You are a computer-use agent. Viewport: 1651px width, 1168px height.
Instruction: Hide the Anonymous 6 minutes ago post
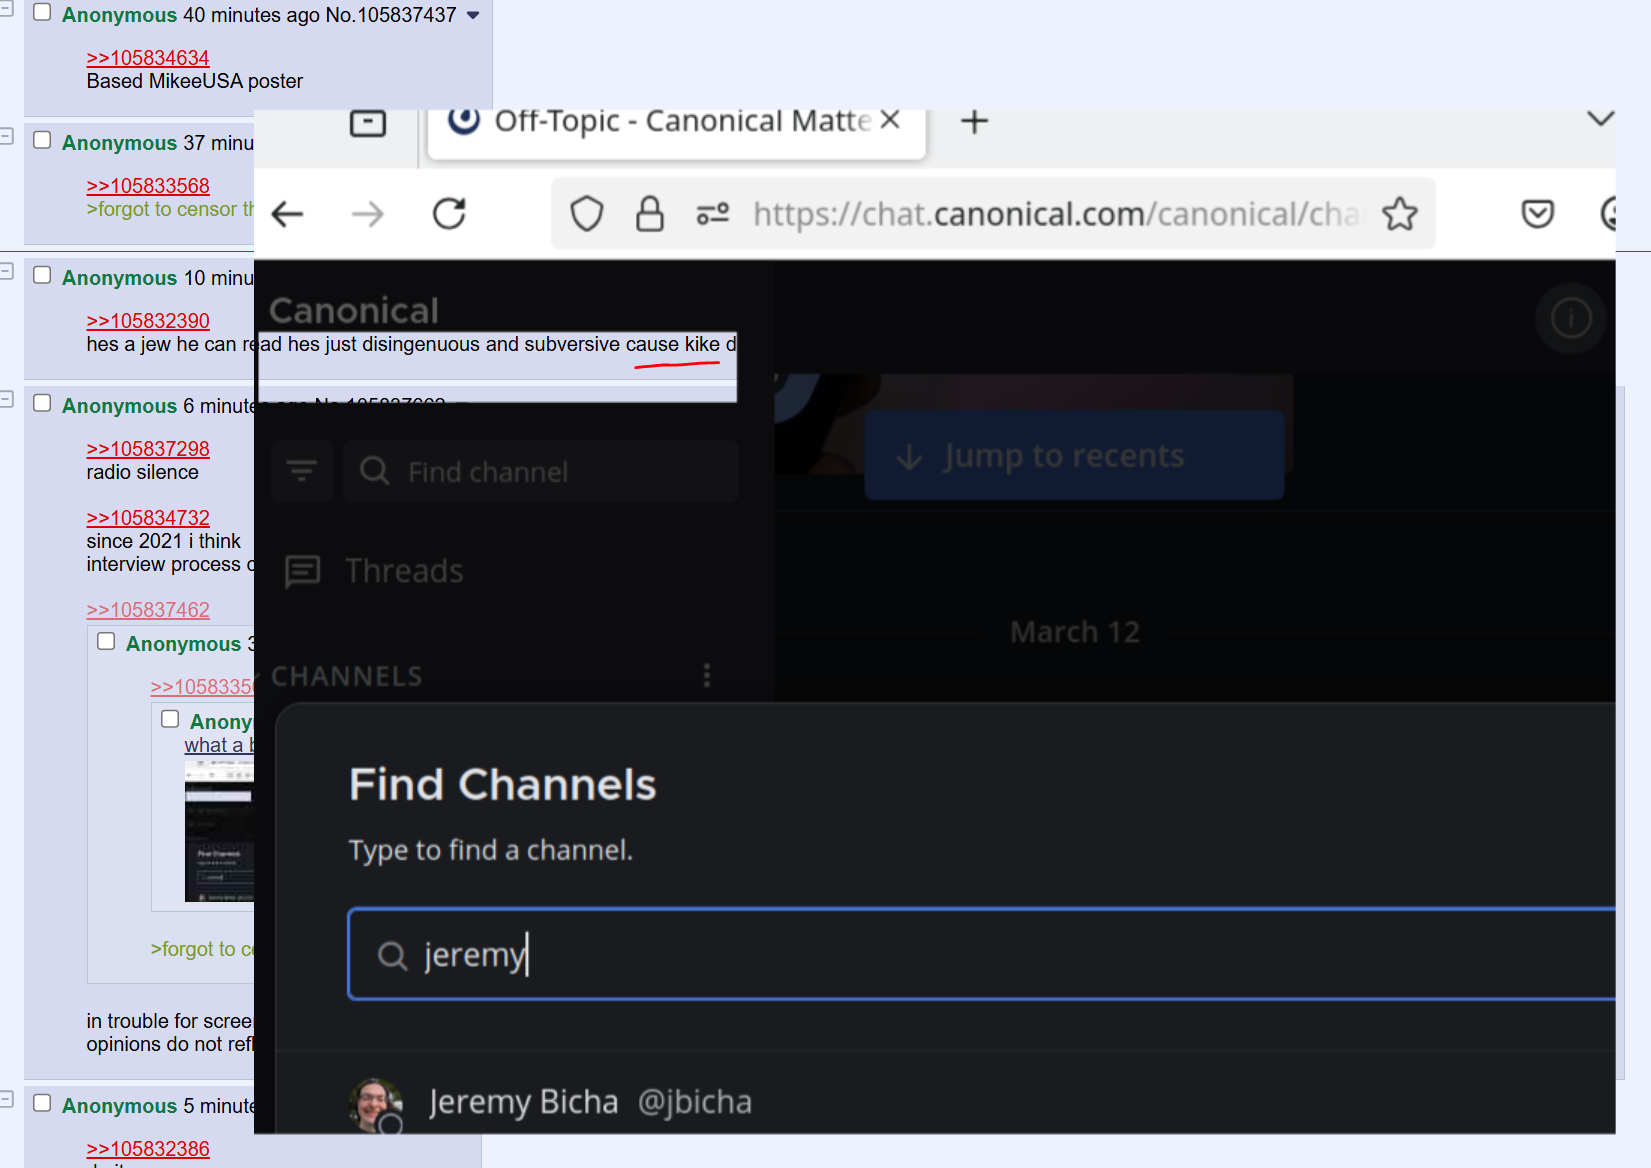pyautogui.click(x=6, y=399)
